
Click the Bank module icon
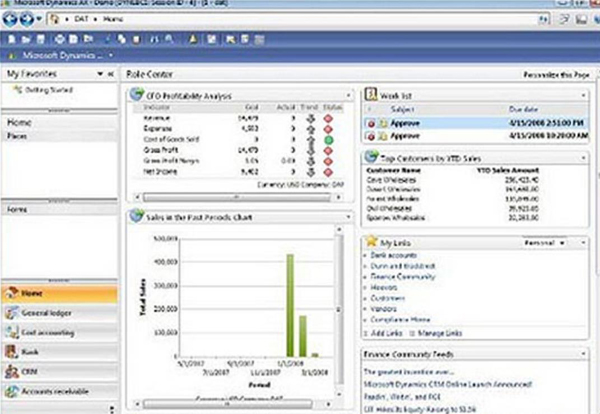pos(11,352)
